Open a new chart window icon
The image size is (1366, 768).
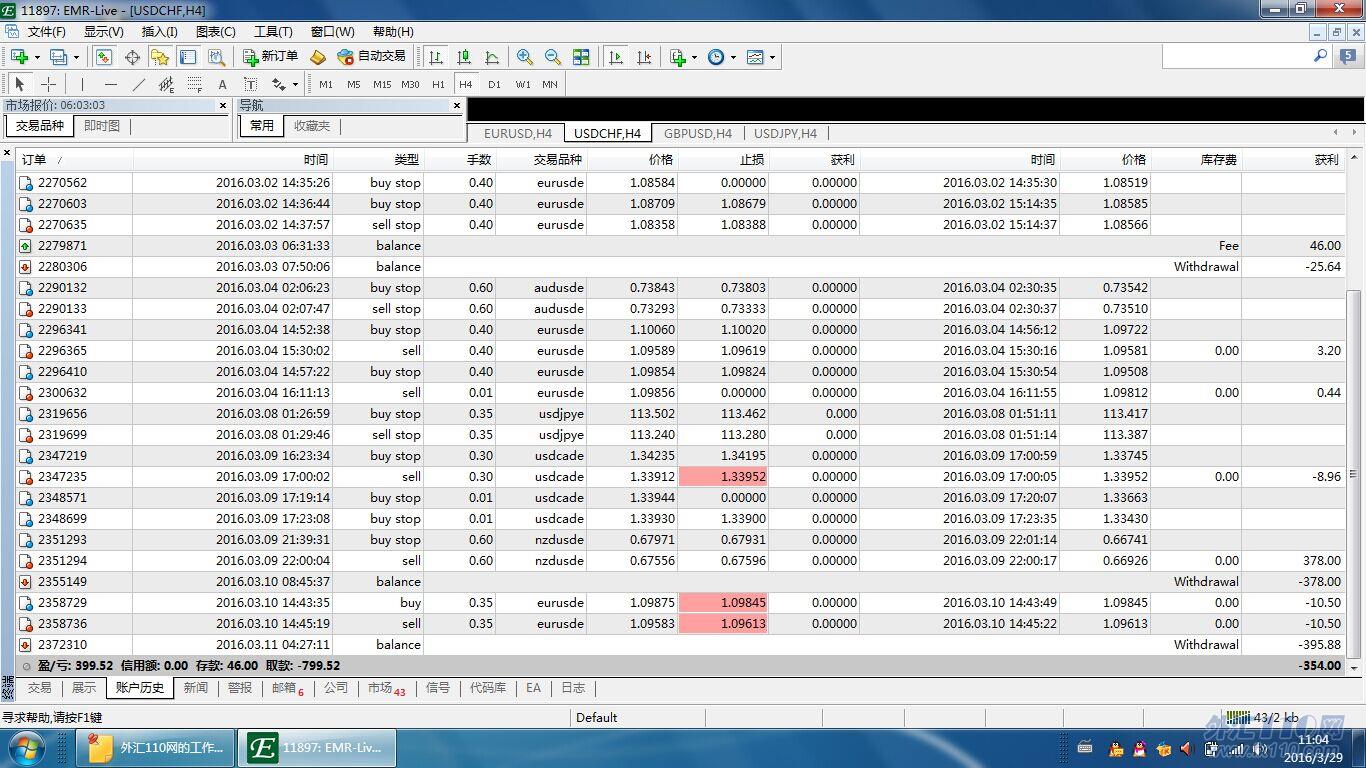(19, 57)
